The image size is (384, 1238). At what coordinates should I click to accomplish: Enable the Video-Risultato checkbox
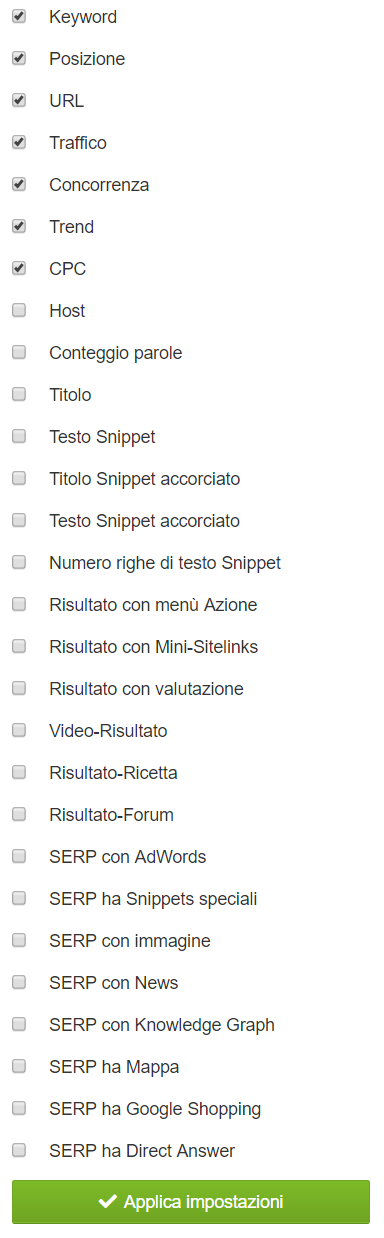(x=19, y=730)
